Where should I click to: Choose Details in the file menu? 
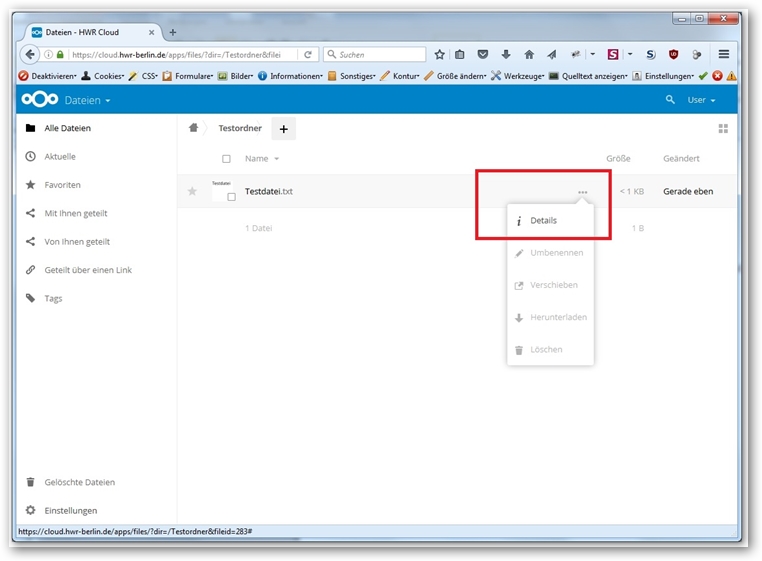coord(550,220)
